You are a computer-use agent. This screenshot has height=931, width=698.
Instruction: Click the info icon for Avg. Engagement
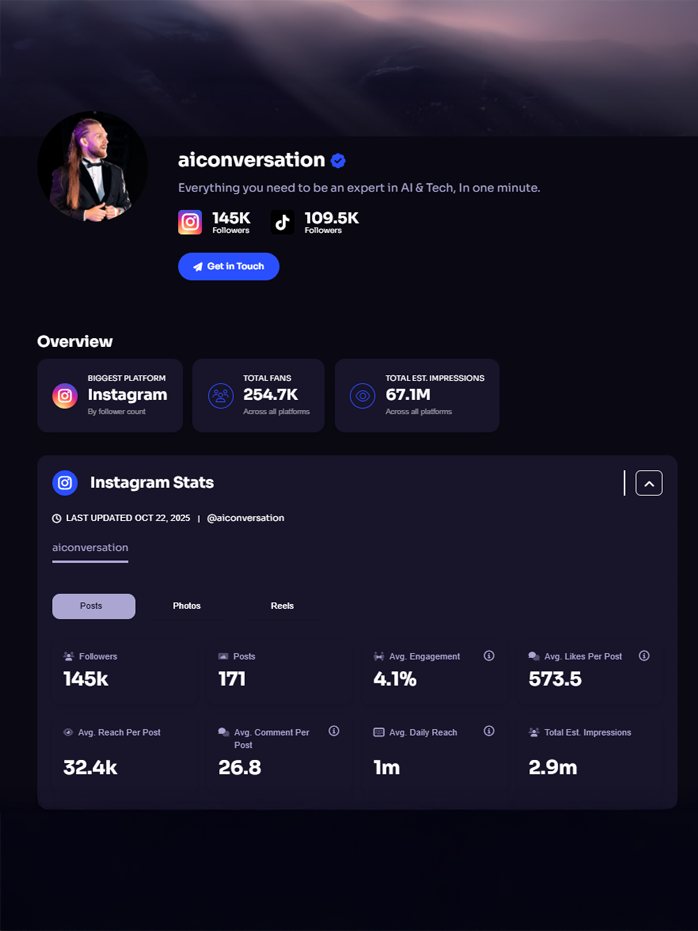click(x=489, y=656)
